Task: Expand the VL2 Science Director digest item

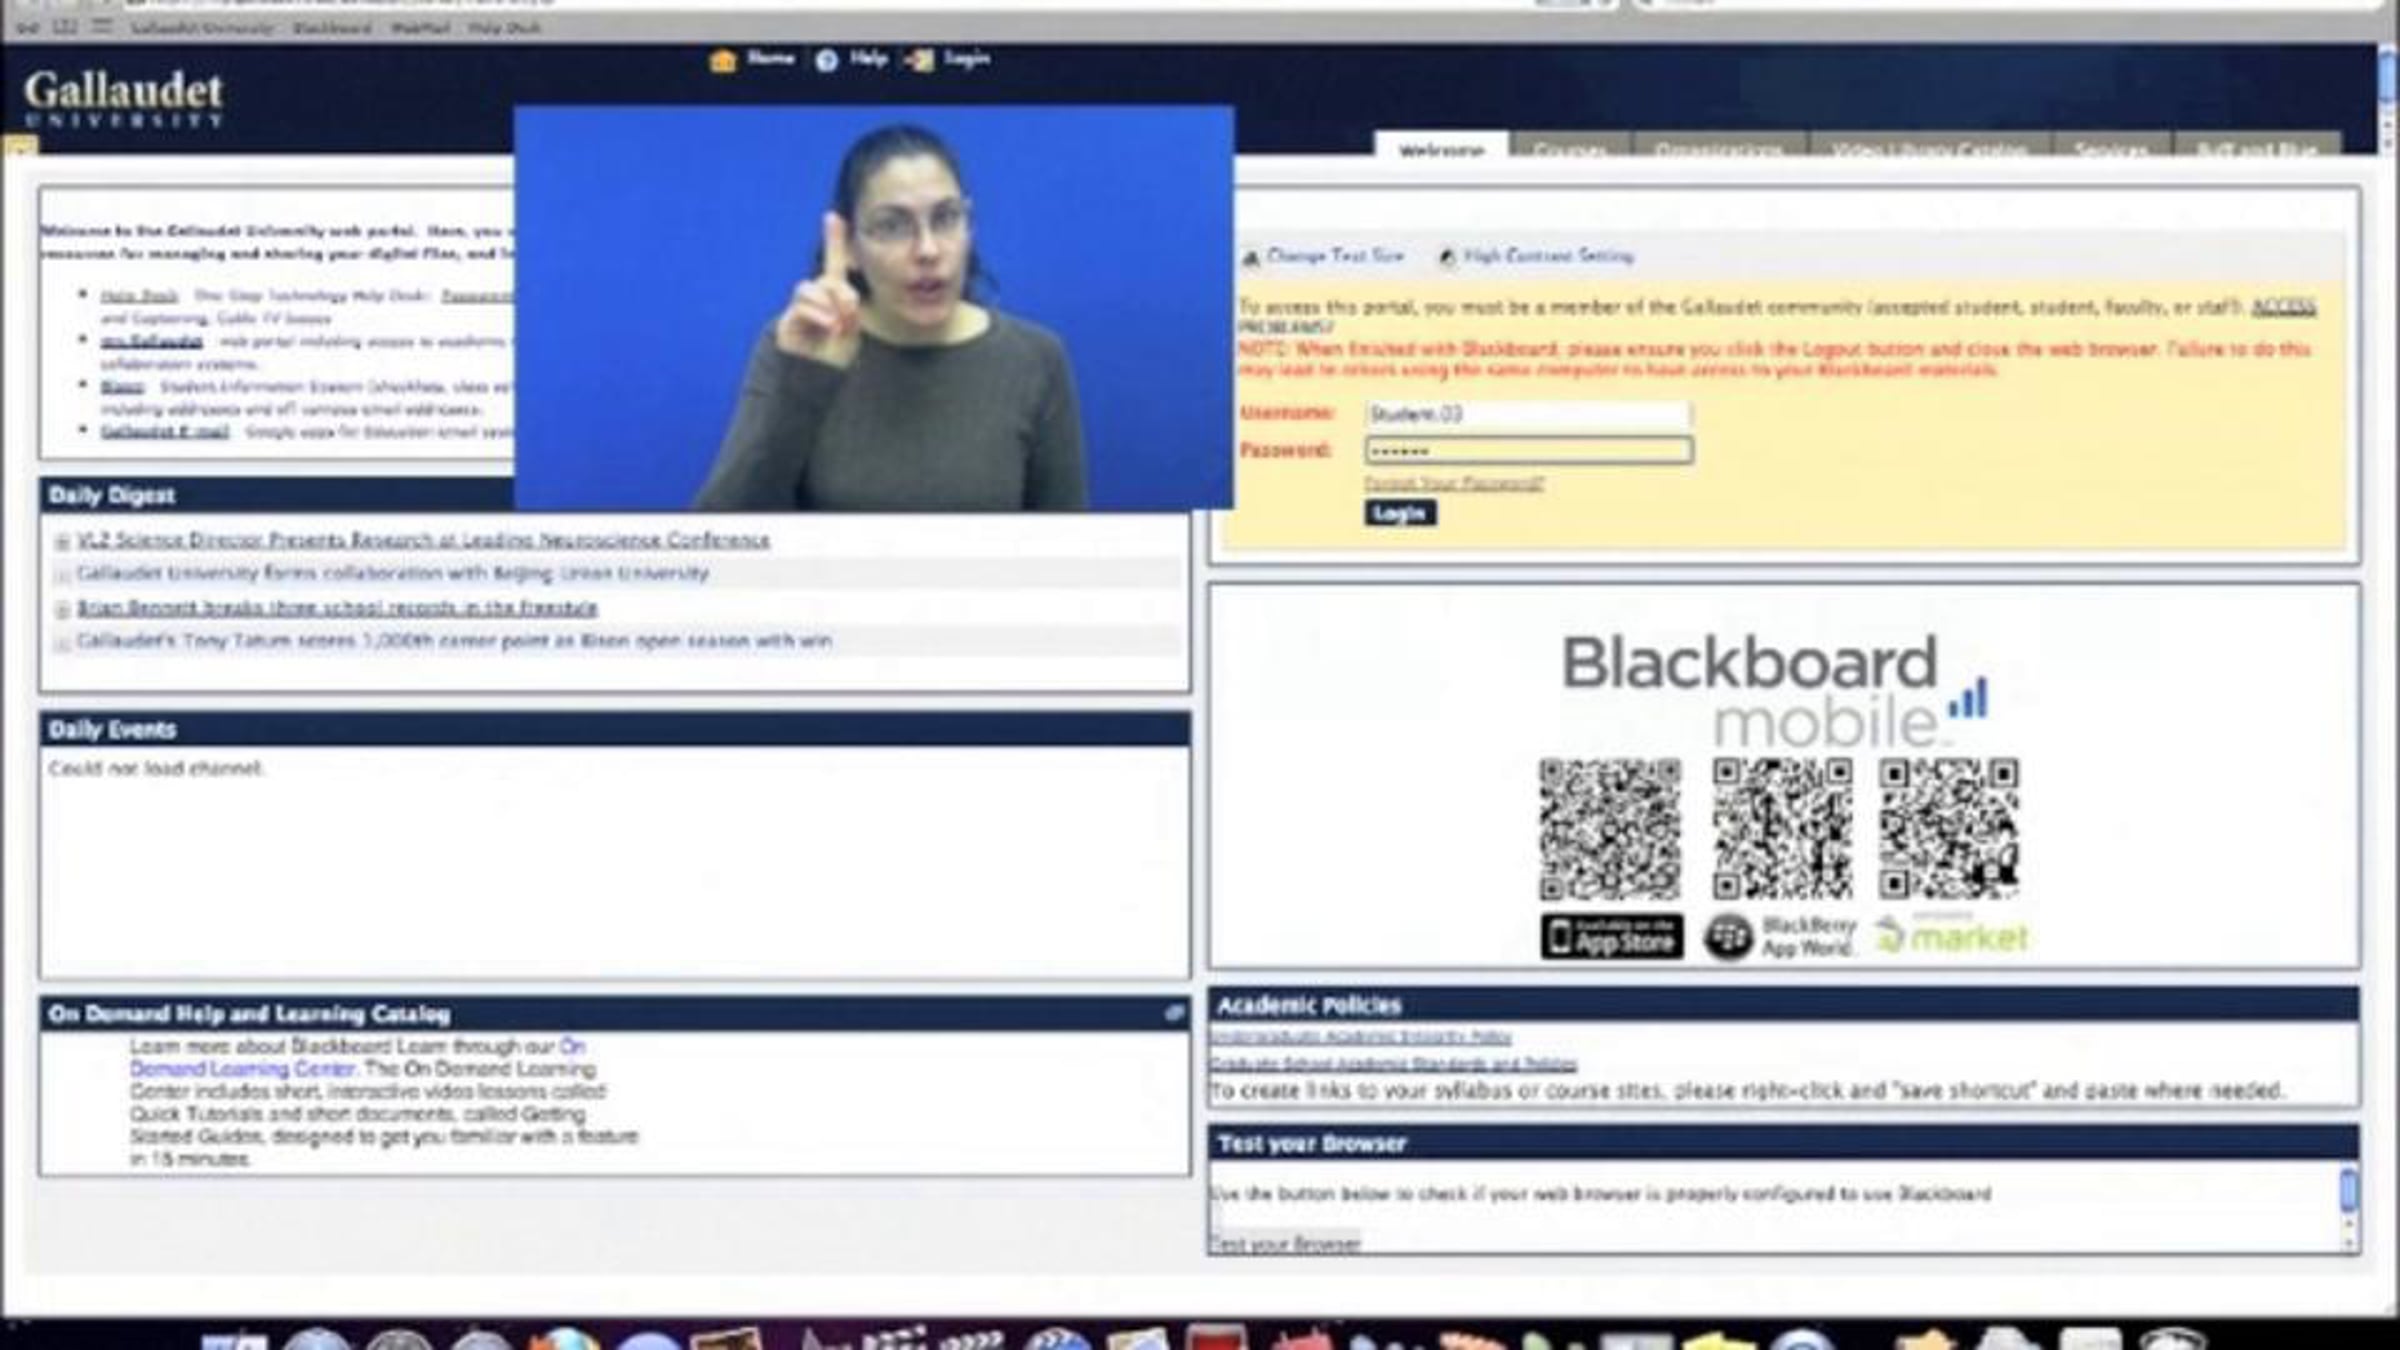Action: tap(62, 541)
